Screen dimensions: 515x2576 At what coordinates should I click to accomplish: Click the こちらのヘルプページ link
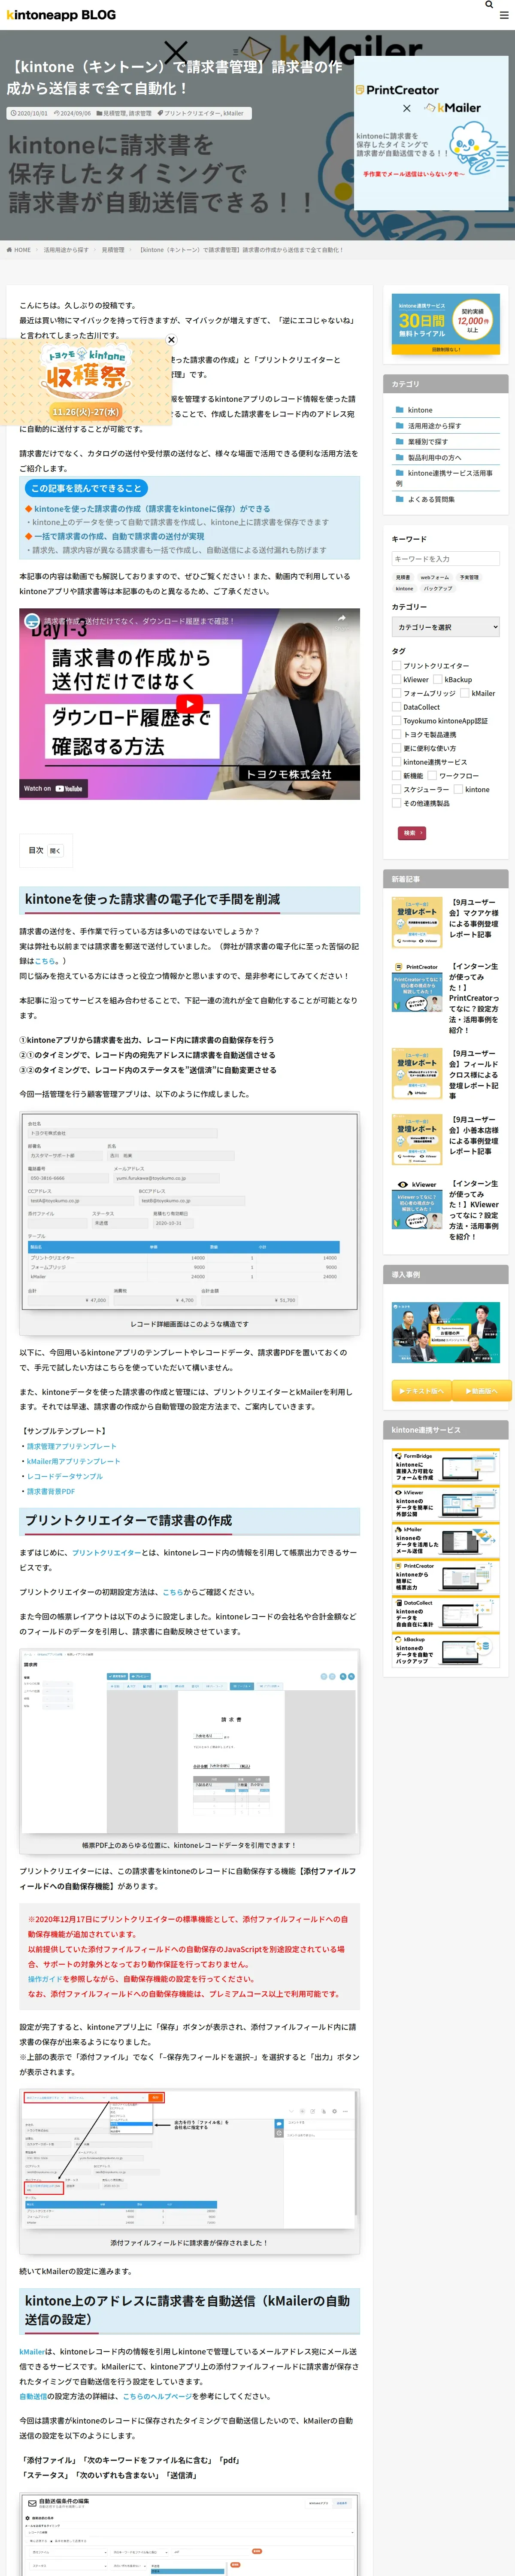click(157, 2396)
